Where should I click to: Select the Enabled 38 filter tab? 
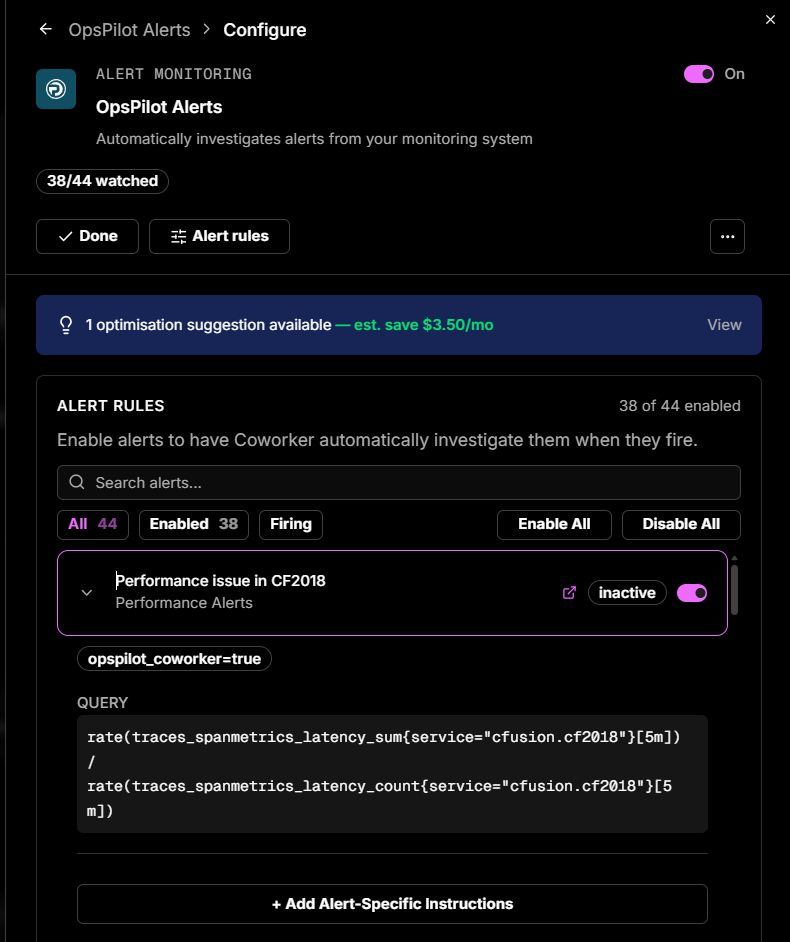193,524
